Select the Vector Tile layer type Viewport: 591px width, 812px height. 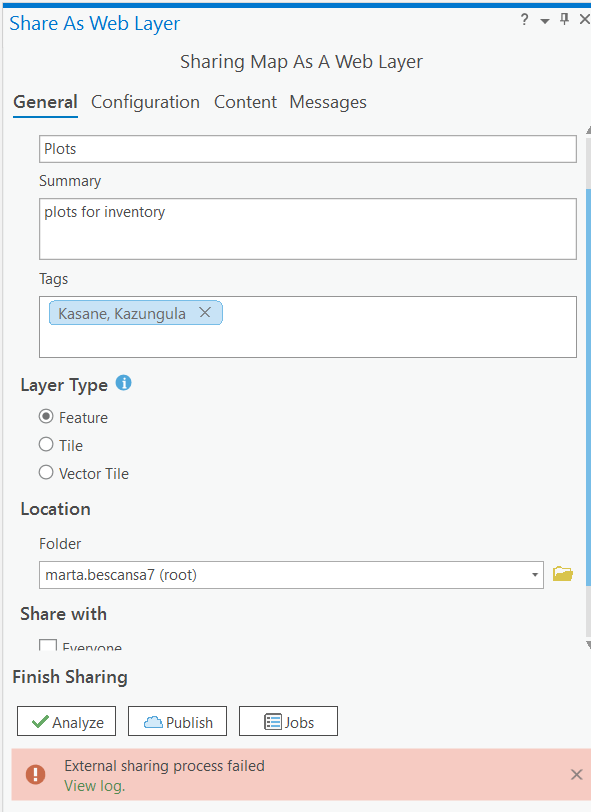[x=46, y=472]
